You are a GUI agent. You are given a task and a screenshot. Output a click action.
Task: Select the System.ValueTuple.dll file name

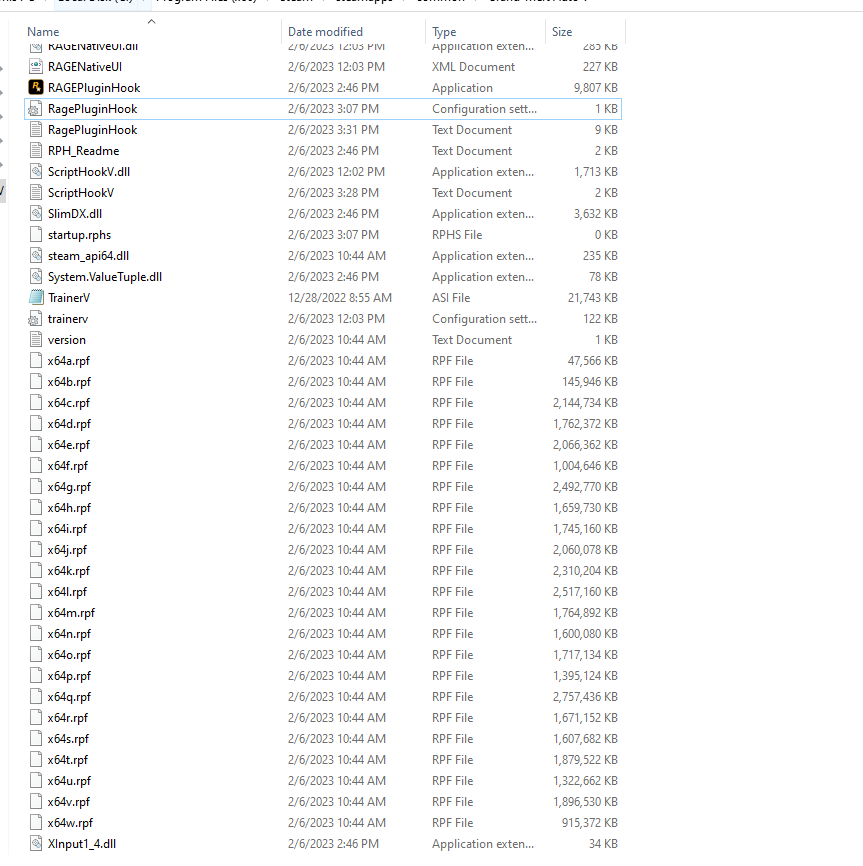(x=105, y=277)
